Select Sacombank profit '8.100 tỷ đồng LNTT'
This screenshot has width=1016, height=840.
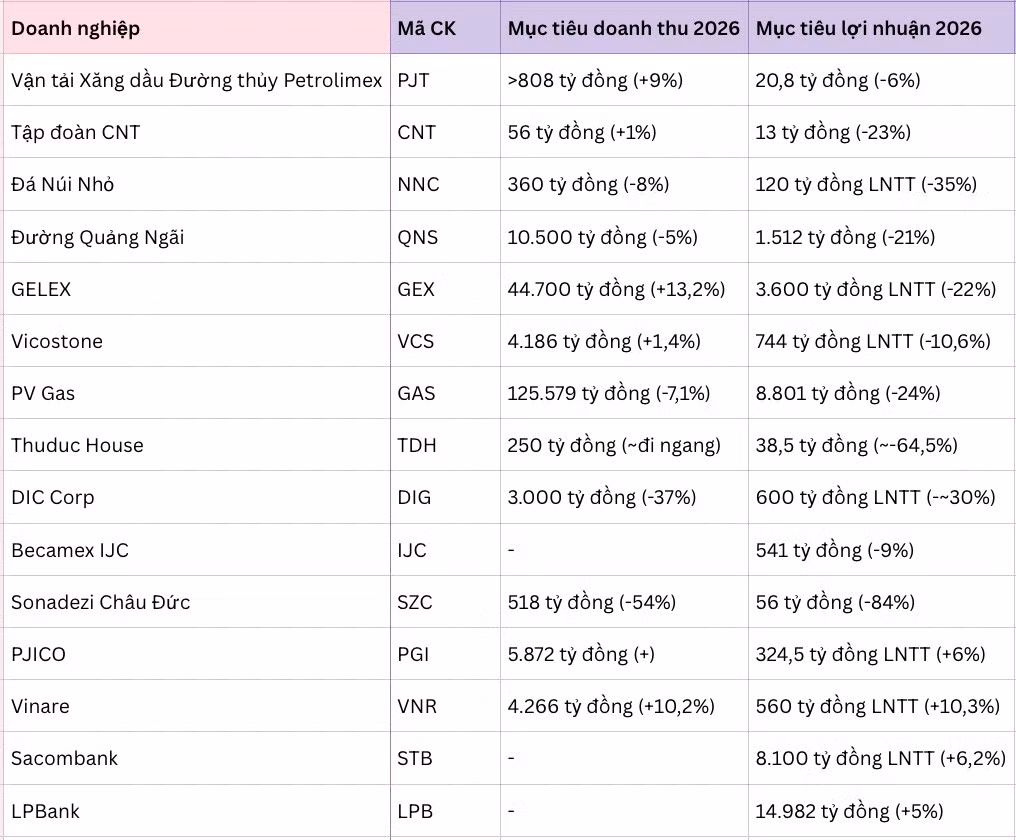tap(880, 758)
